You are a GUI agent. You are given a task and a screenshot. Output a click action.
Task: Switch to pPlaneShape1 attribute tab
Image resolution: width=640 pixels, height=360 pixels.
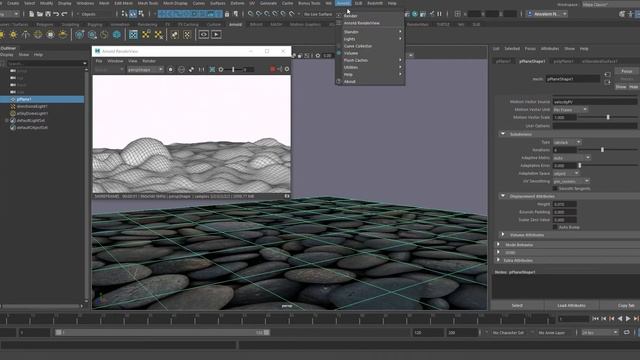(x=532, y=61)
